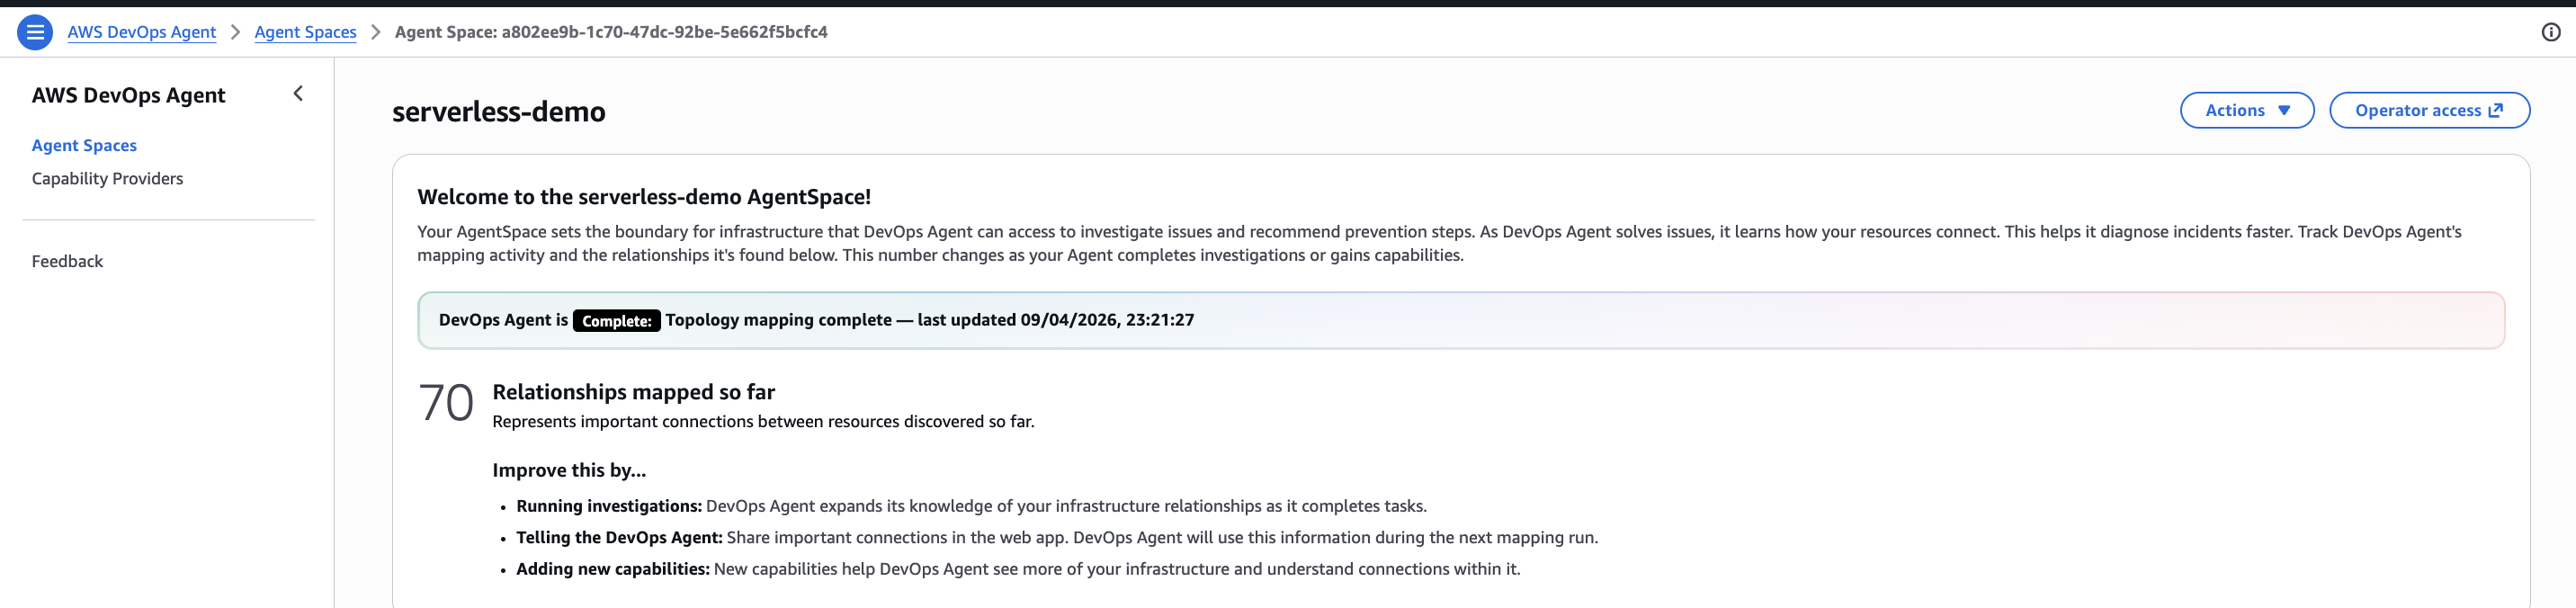Viewport: 2576px width, 608px height.
Task: Click the Telling the DevOps Agent bullet
Action: click(1056, 537)
